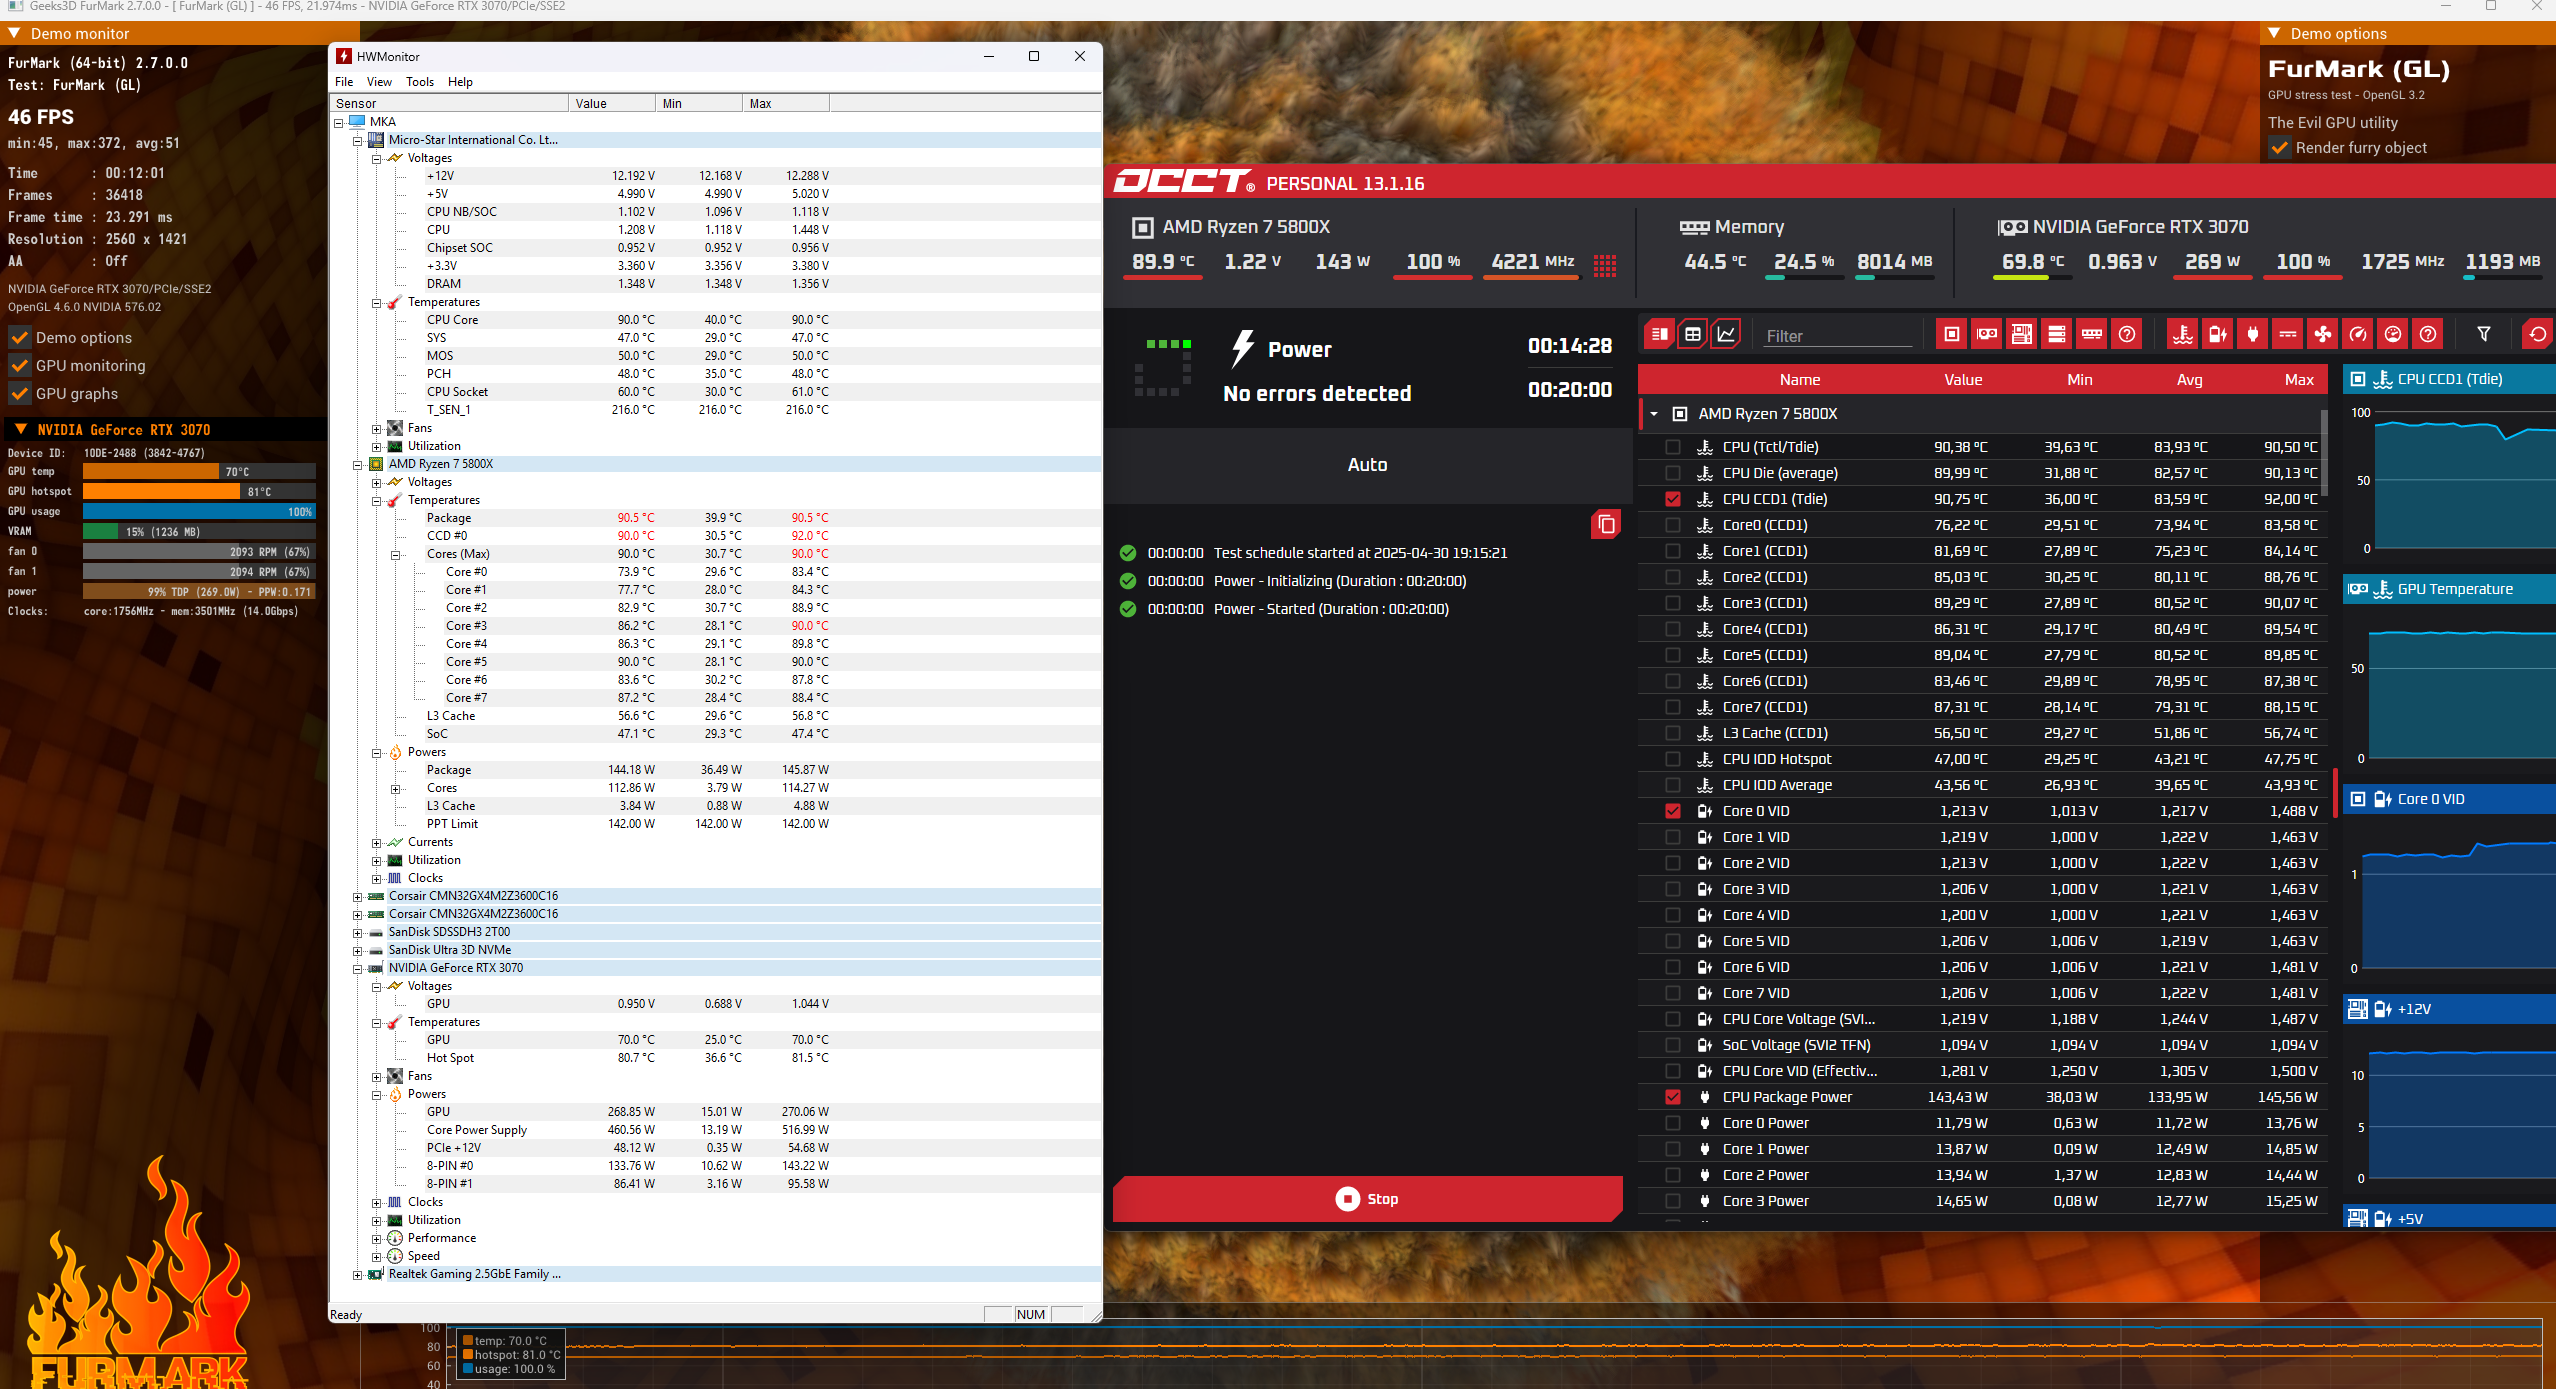The image size is (2556, 1389).
Task: Click the Name column header in OCCT
Action: click(x=1799, y=379)
